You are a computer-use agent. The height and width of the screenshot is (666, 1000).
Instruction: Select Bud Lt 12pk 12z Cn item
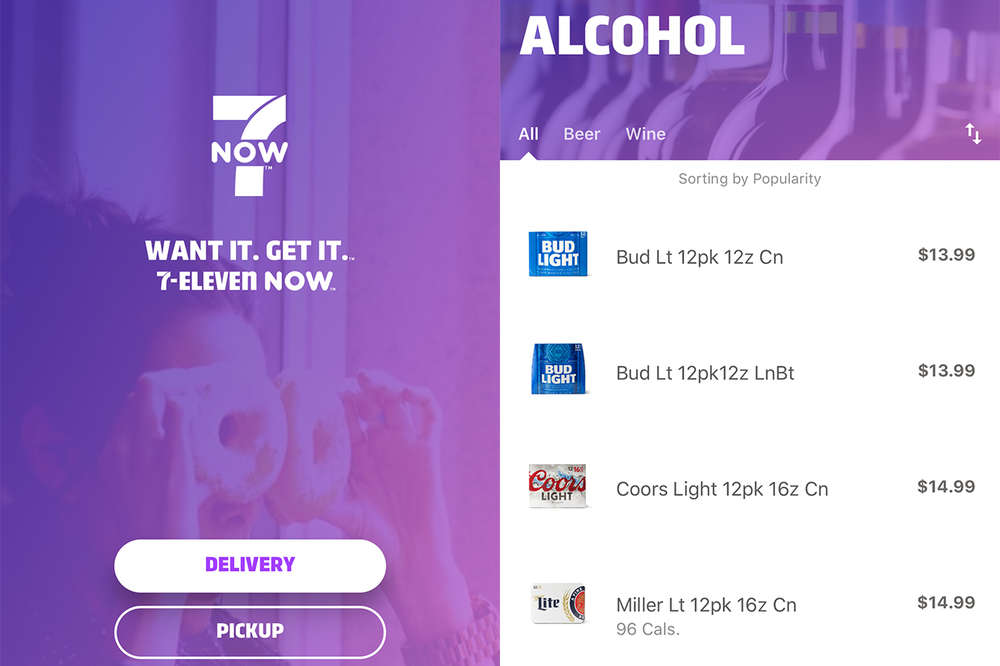[750, 256]
